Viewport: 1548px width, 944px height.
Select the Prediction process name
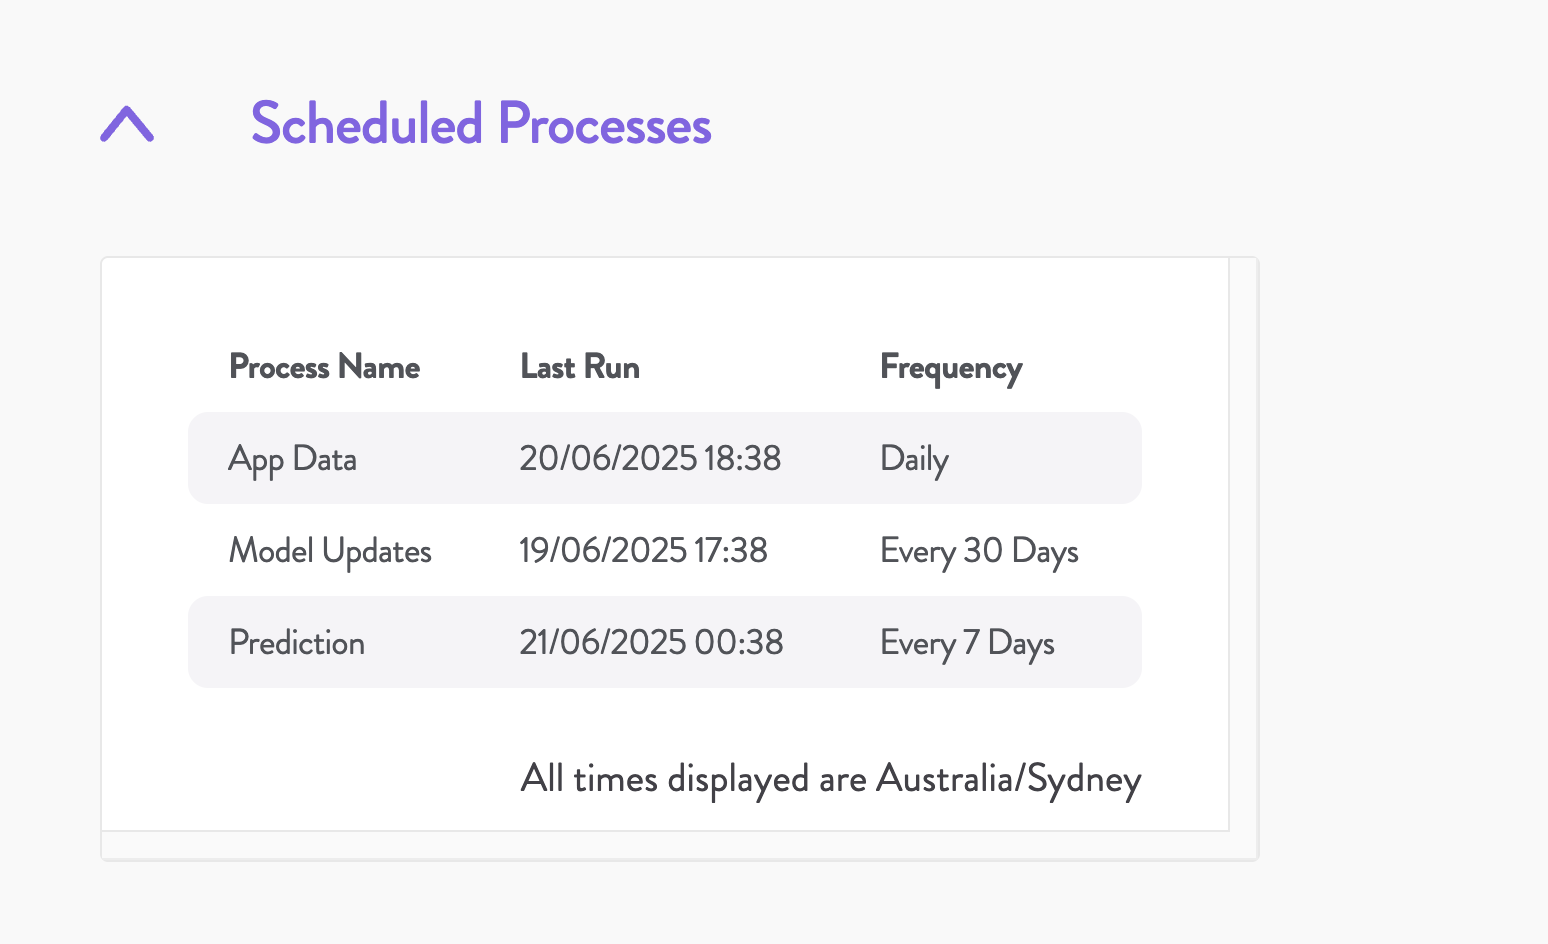click(297, 643)
